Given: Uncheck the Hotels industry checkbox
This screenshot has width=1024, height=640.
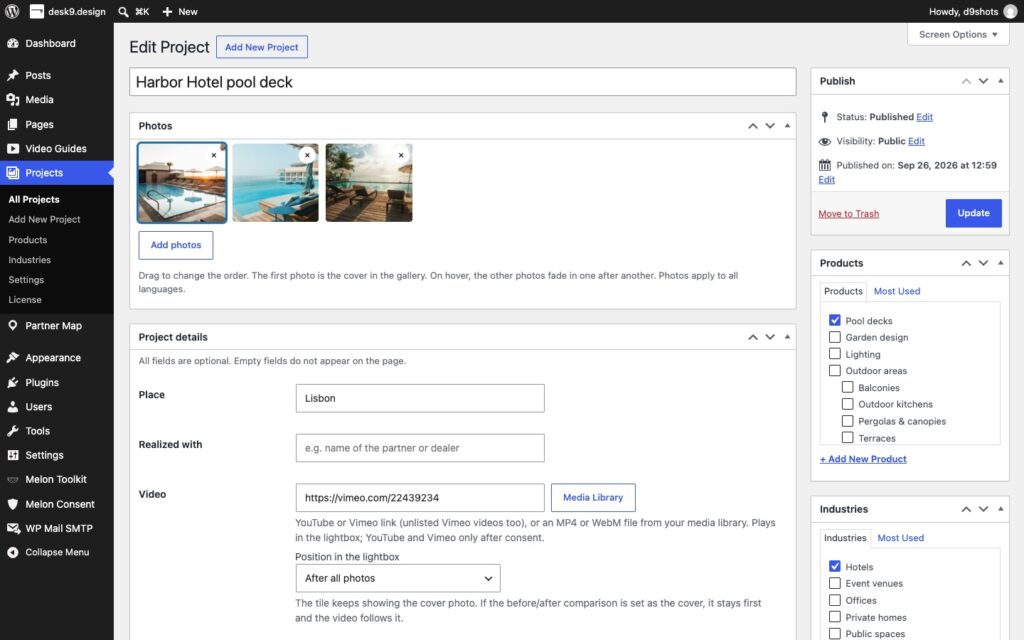Looking at the screenshot, I should click(835, 566).
